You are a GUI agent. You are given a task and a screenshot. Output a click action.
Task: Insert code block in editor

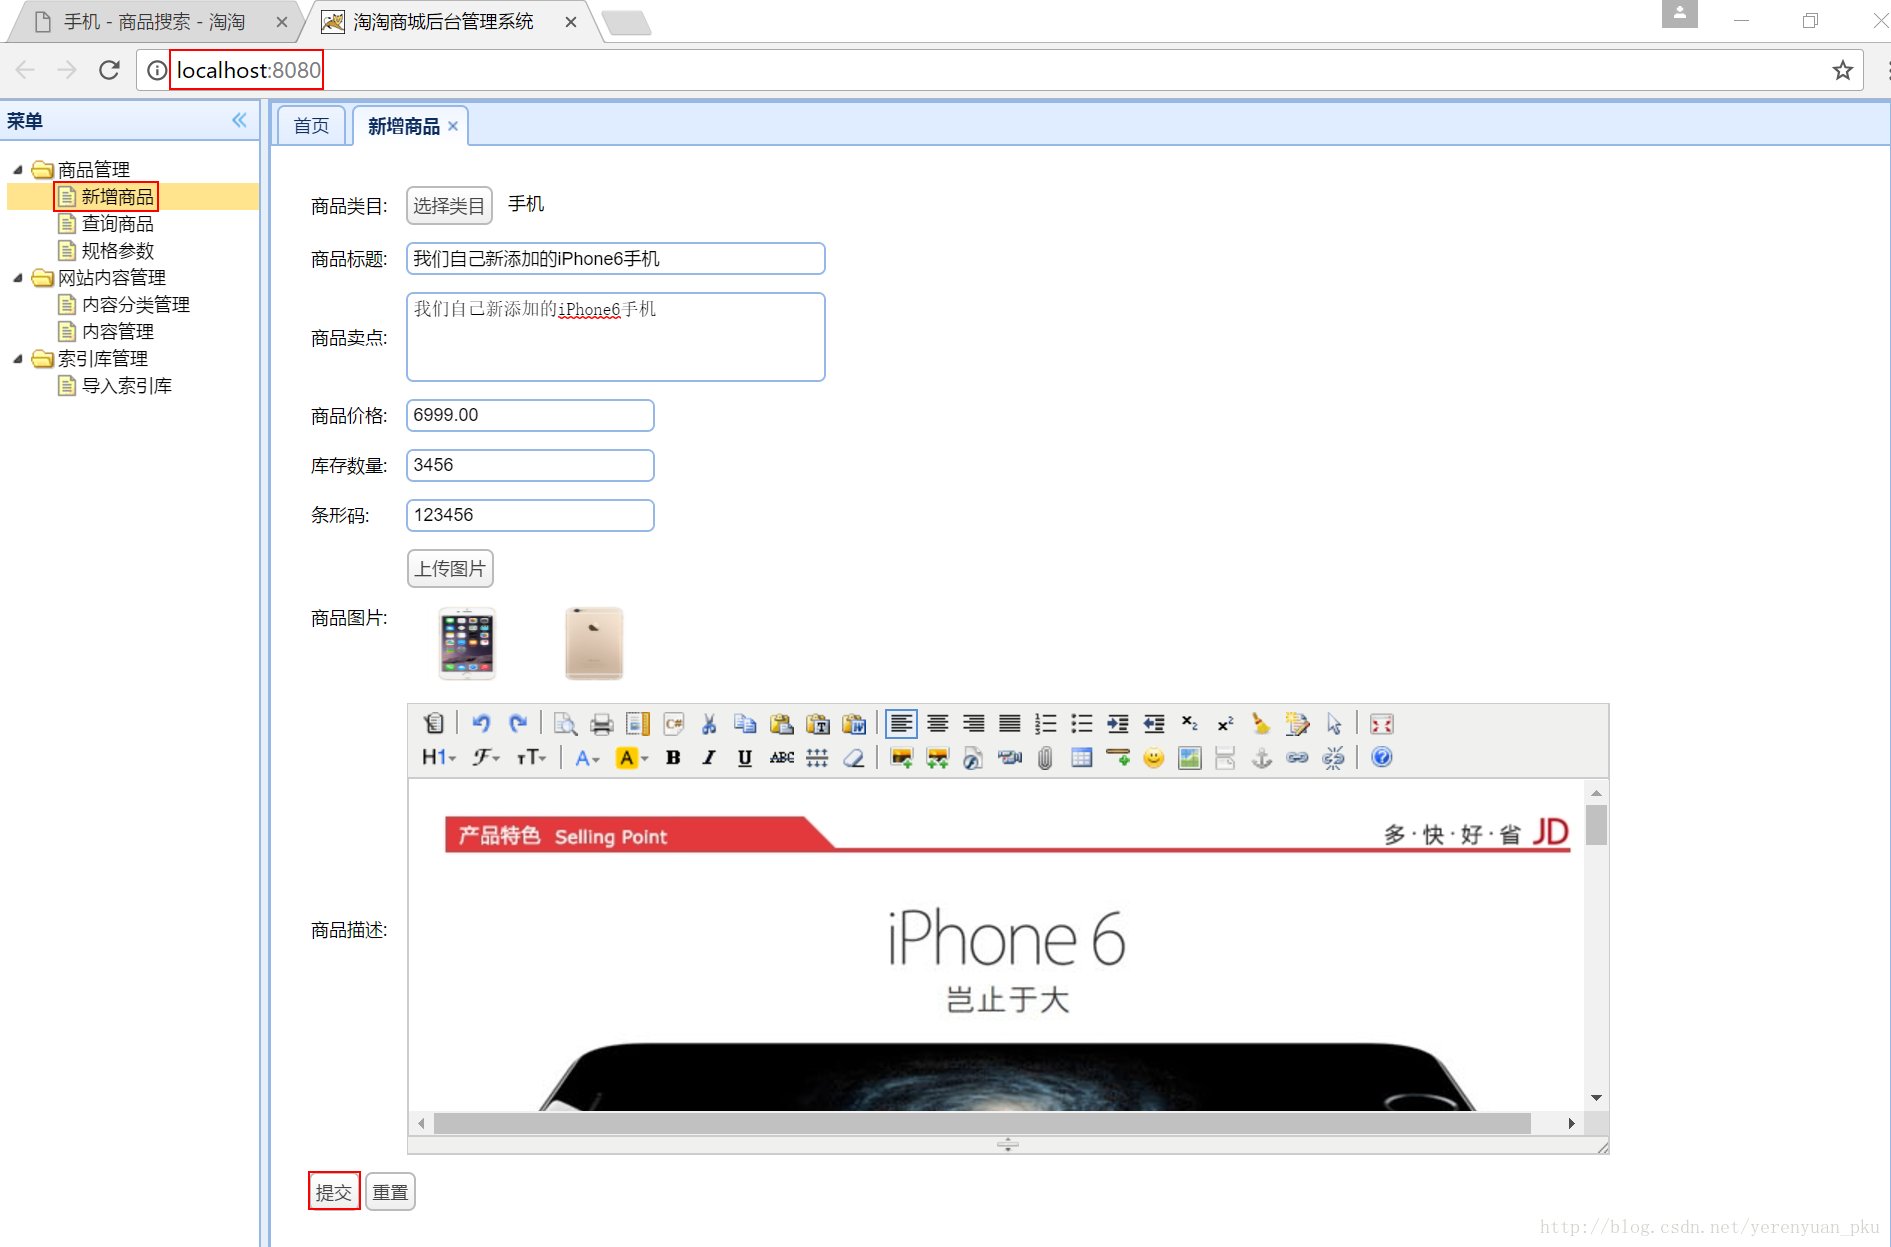coord(673,723)
